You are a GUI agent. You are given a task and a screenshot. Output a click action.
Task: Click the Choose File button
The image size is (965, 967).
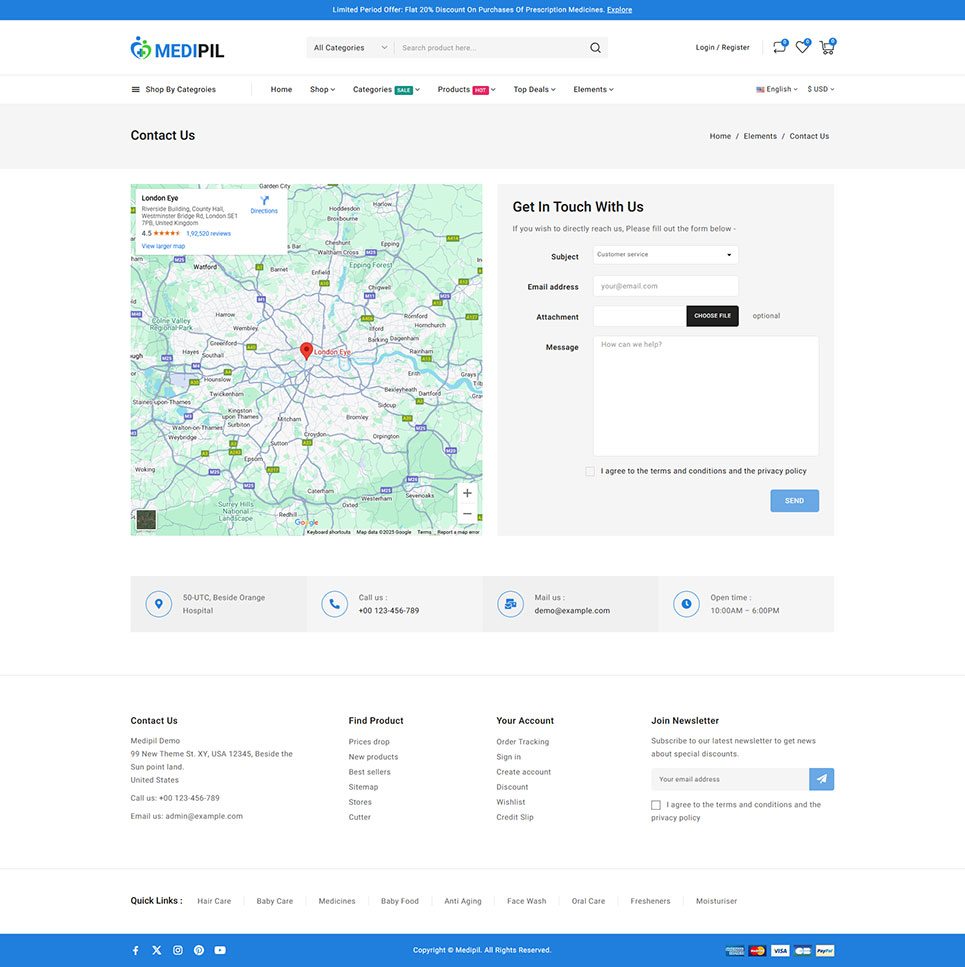[712, 316]
